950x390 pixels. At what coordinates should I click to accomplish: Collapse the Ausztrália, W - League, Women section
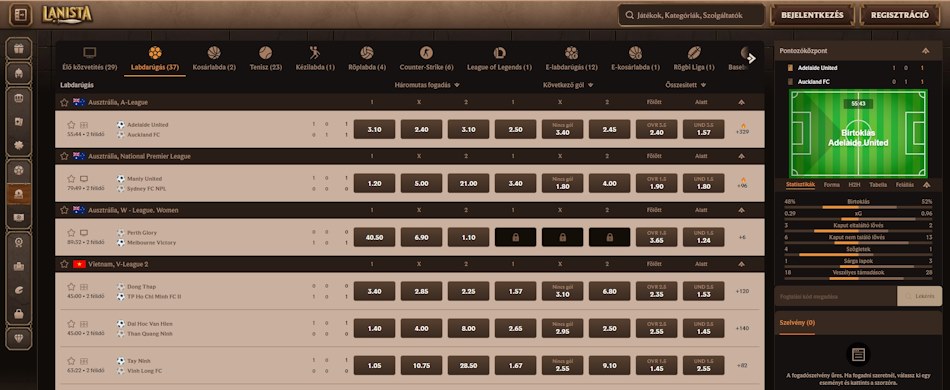[742, 210]
